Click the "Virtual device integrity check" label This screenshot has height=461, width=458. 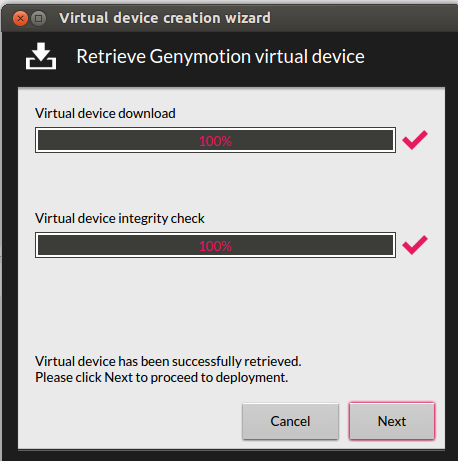point(120,219)
